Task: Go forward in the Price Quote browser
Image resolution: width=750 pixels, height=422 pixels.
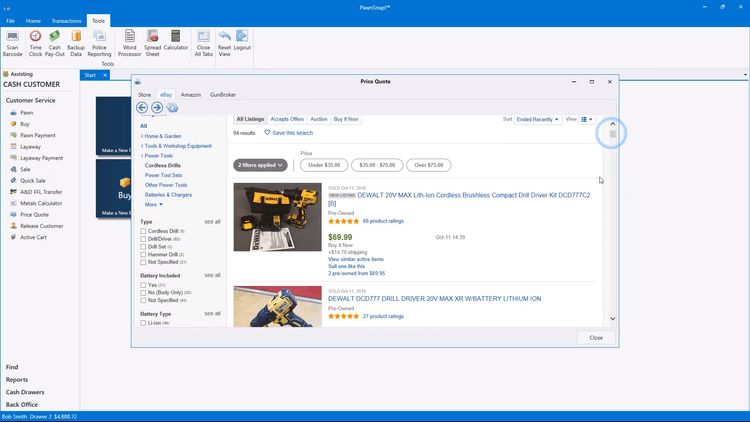Action: tap(157, 108)
